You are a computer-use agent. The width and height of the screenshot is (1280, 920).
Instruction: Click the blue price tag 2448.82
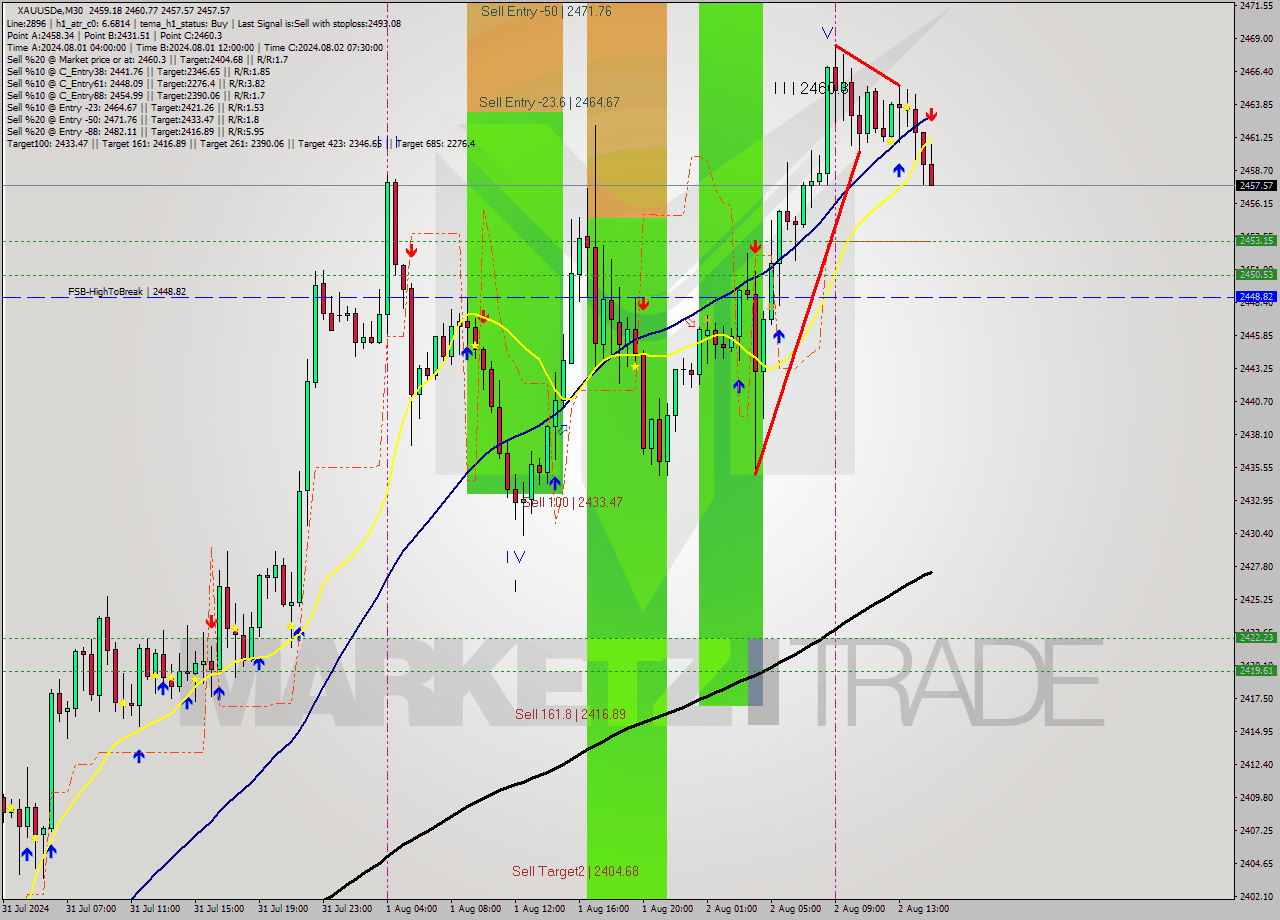click(x=1256, y=296)
